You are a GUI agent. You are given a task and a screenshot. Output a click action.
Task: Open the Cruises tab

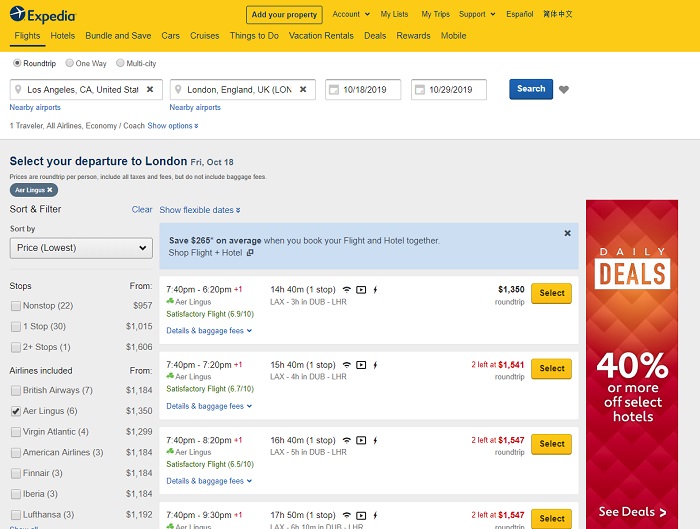(x=204, y=36)
